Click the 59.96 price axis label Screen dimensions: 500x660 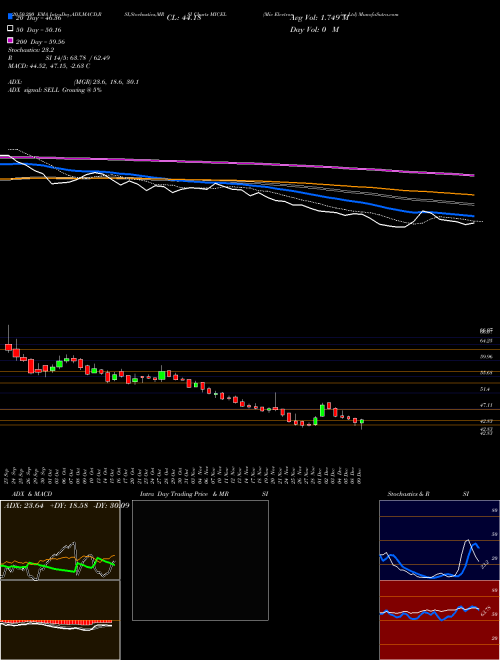tap(486, 357)
